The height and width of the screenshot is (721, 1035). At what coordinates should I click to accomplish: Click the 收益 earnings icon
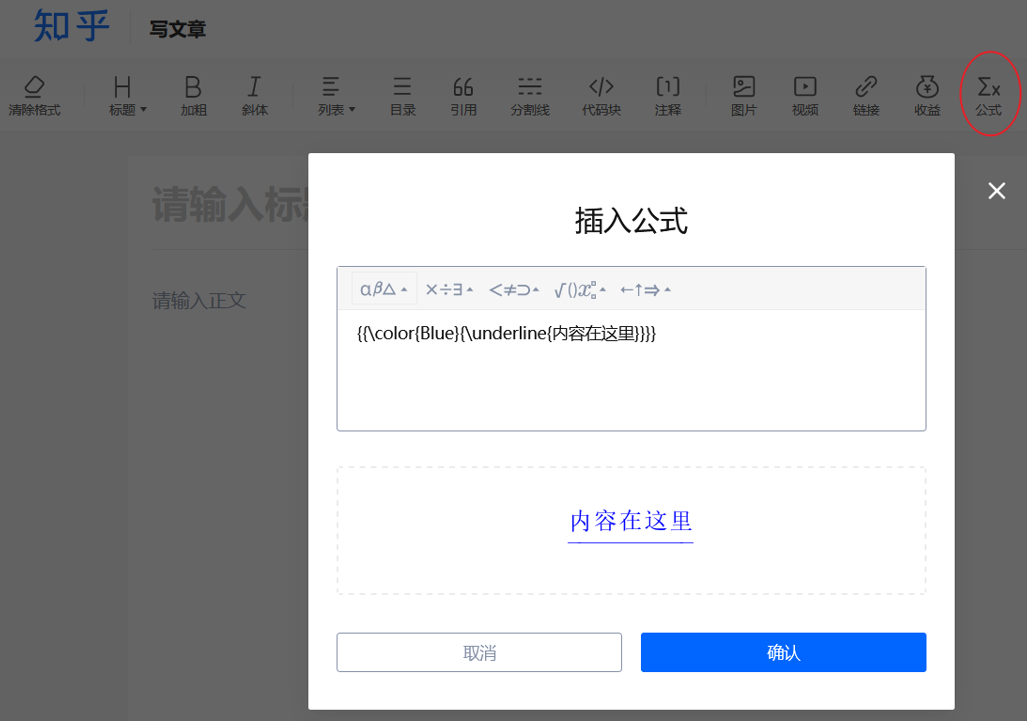coord(927,96)
